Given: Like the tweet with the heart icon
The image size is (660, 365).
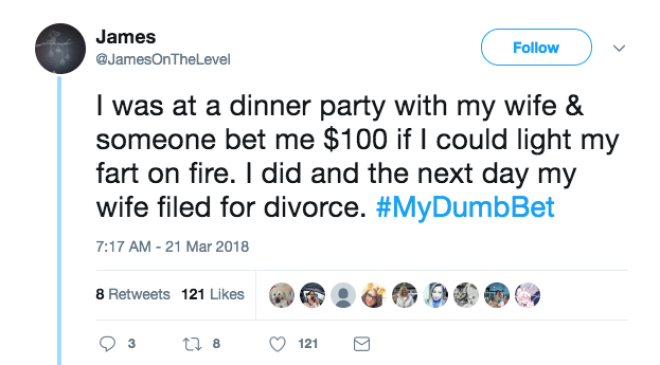Looking at the screenshot, I should 277,344.
